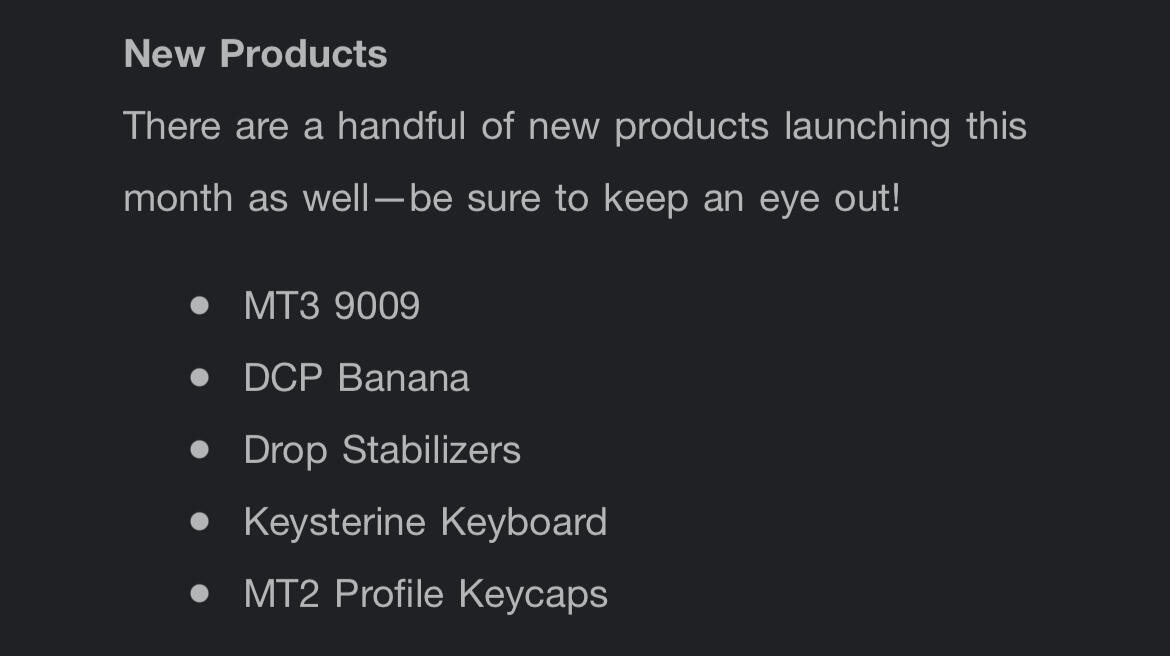Open the Drop Stabilizers list entry
This screenshot has width=1170, height=656.
[x=382, y=450]
